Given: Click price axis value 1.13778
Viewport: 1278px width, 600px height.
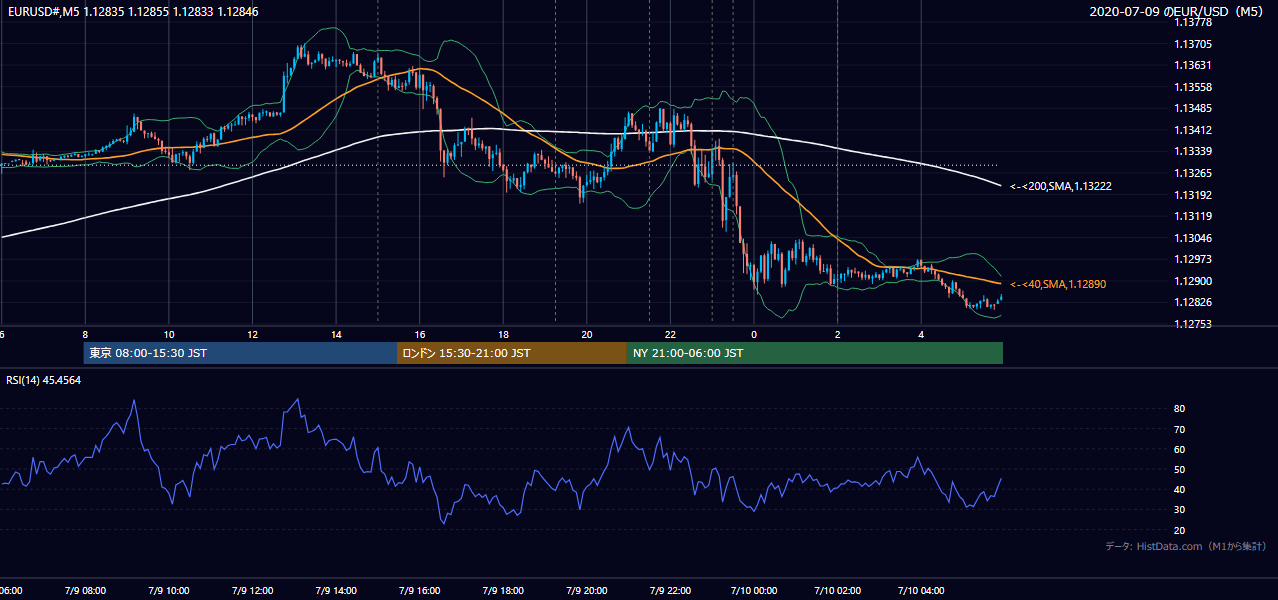Looking at the screenshot, I should coord(1193,22).
